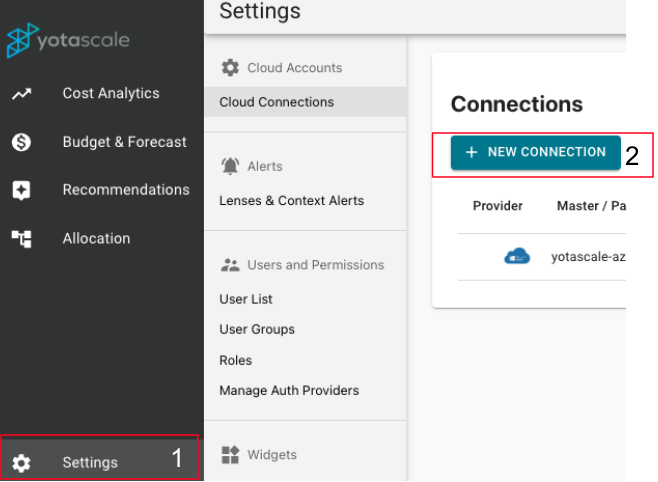The width and height of the screenshot is (658, 482).
Task: Open Cost Analytics from the sidebar
Action: [110, 94]
